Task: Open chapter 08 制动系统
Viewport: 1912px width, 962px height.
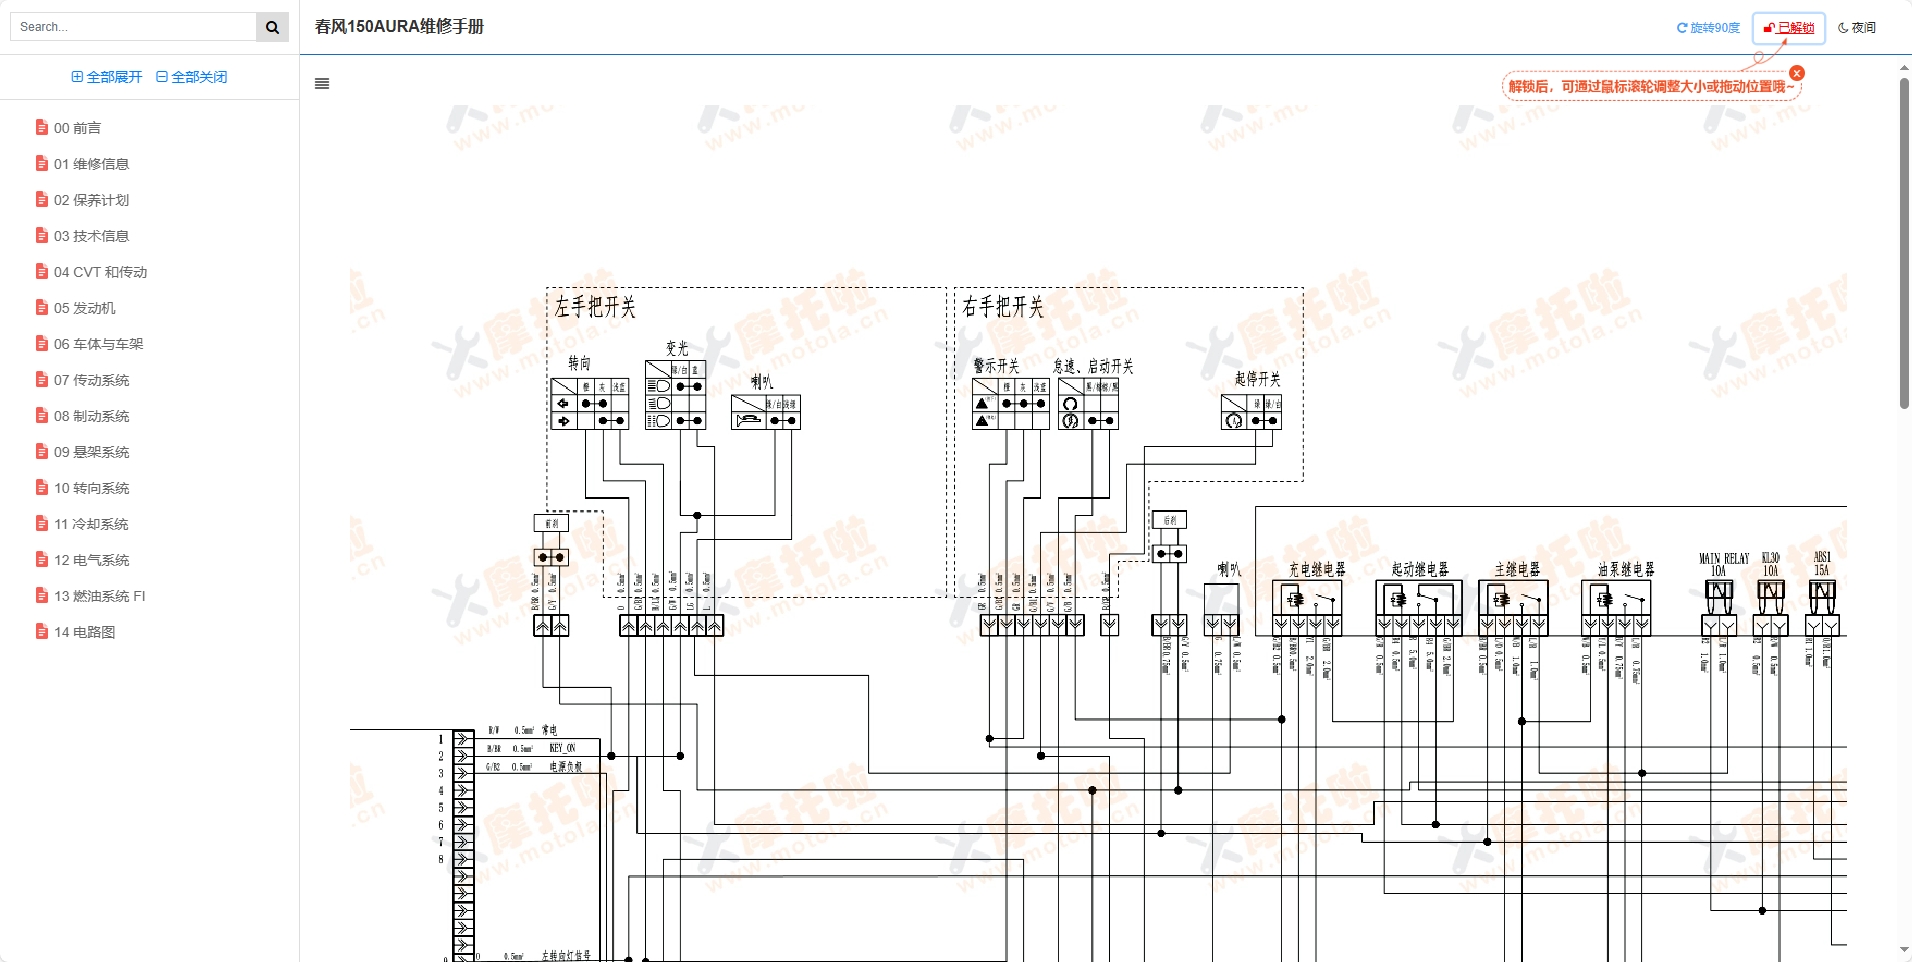Action: [x=91, y=416]
